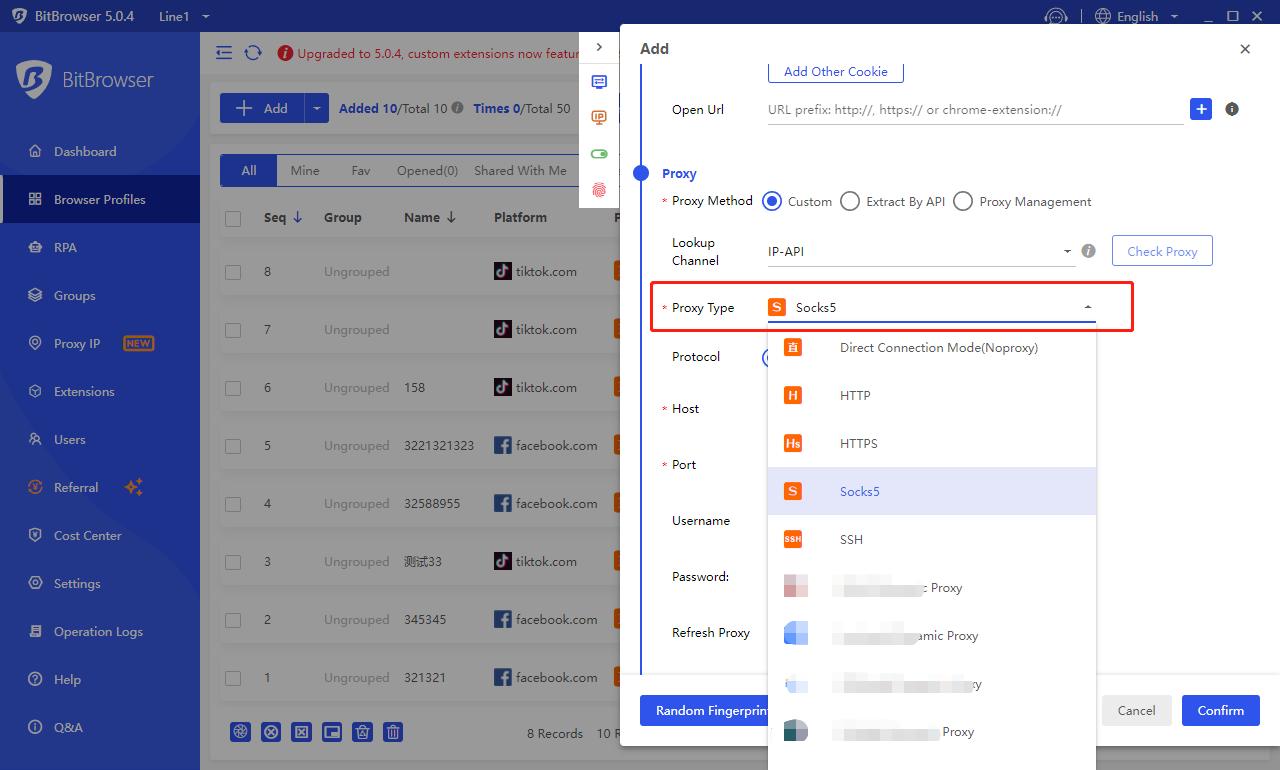Choose HTTPS proxy type
Image resolution: width=1280 pixels, height=770 pixels.
coord(932,444)
